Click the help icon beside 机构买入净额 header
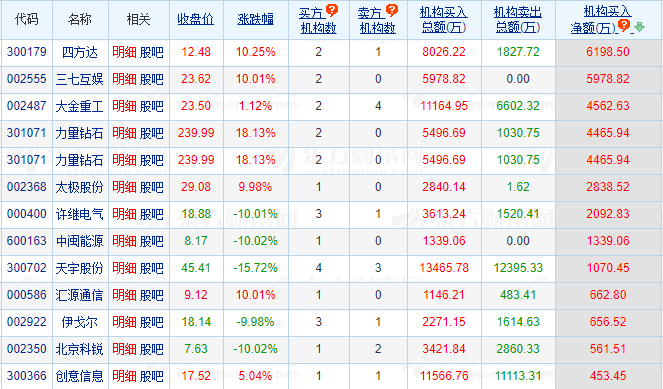The width and height of the screenshot is (663, 389). [x=624, y=25]
